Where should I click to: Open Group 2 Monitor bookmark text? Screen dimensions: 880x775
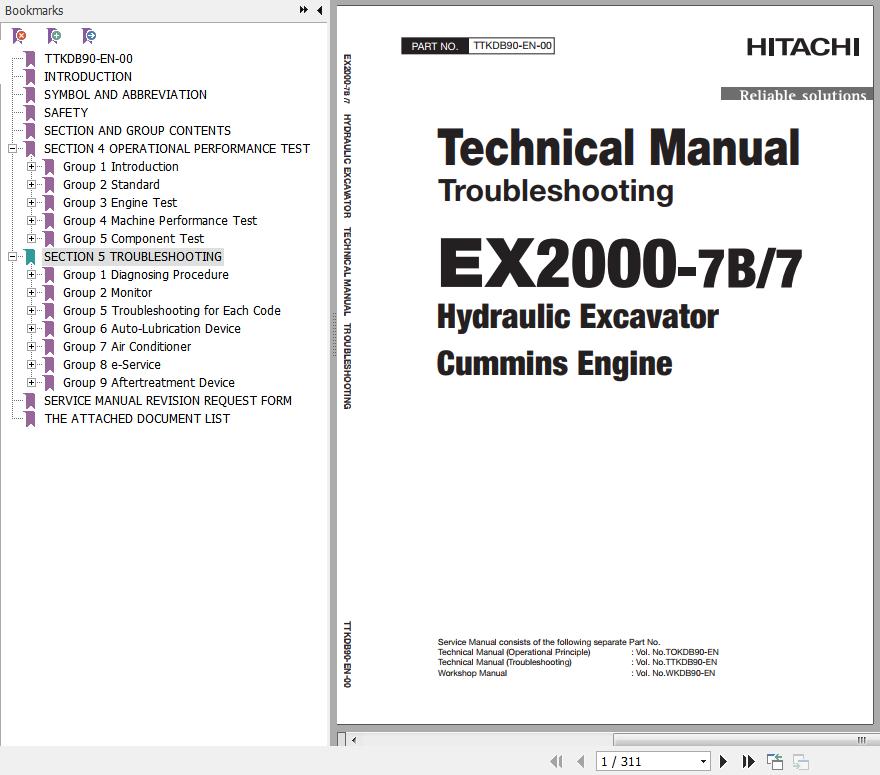coord(107,292)
